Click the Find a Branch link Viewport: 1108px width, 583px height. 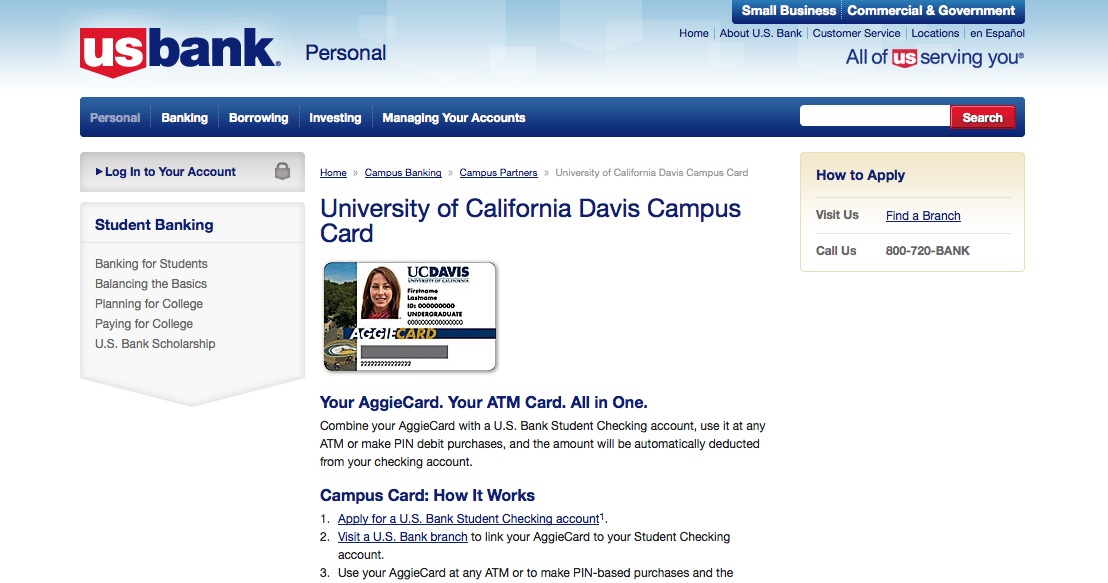pyautogui.click(x=923, y=216)
